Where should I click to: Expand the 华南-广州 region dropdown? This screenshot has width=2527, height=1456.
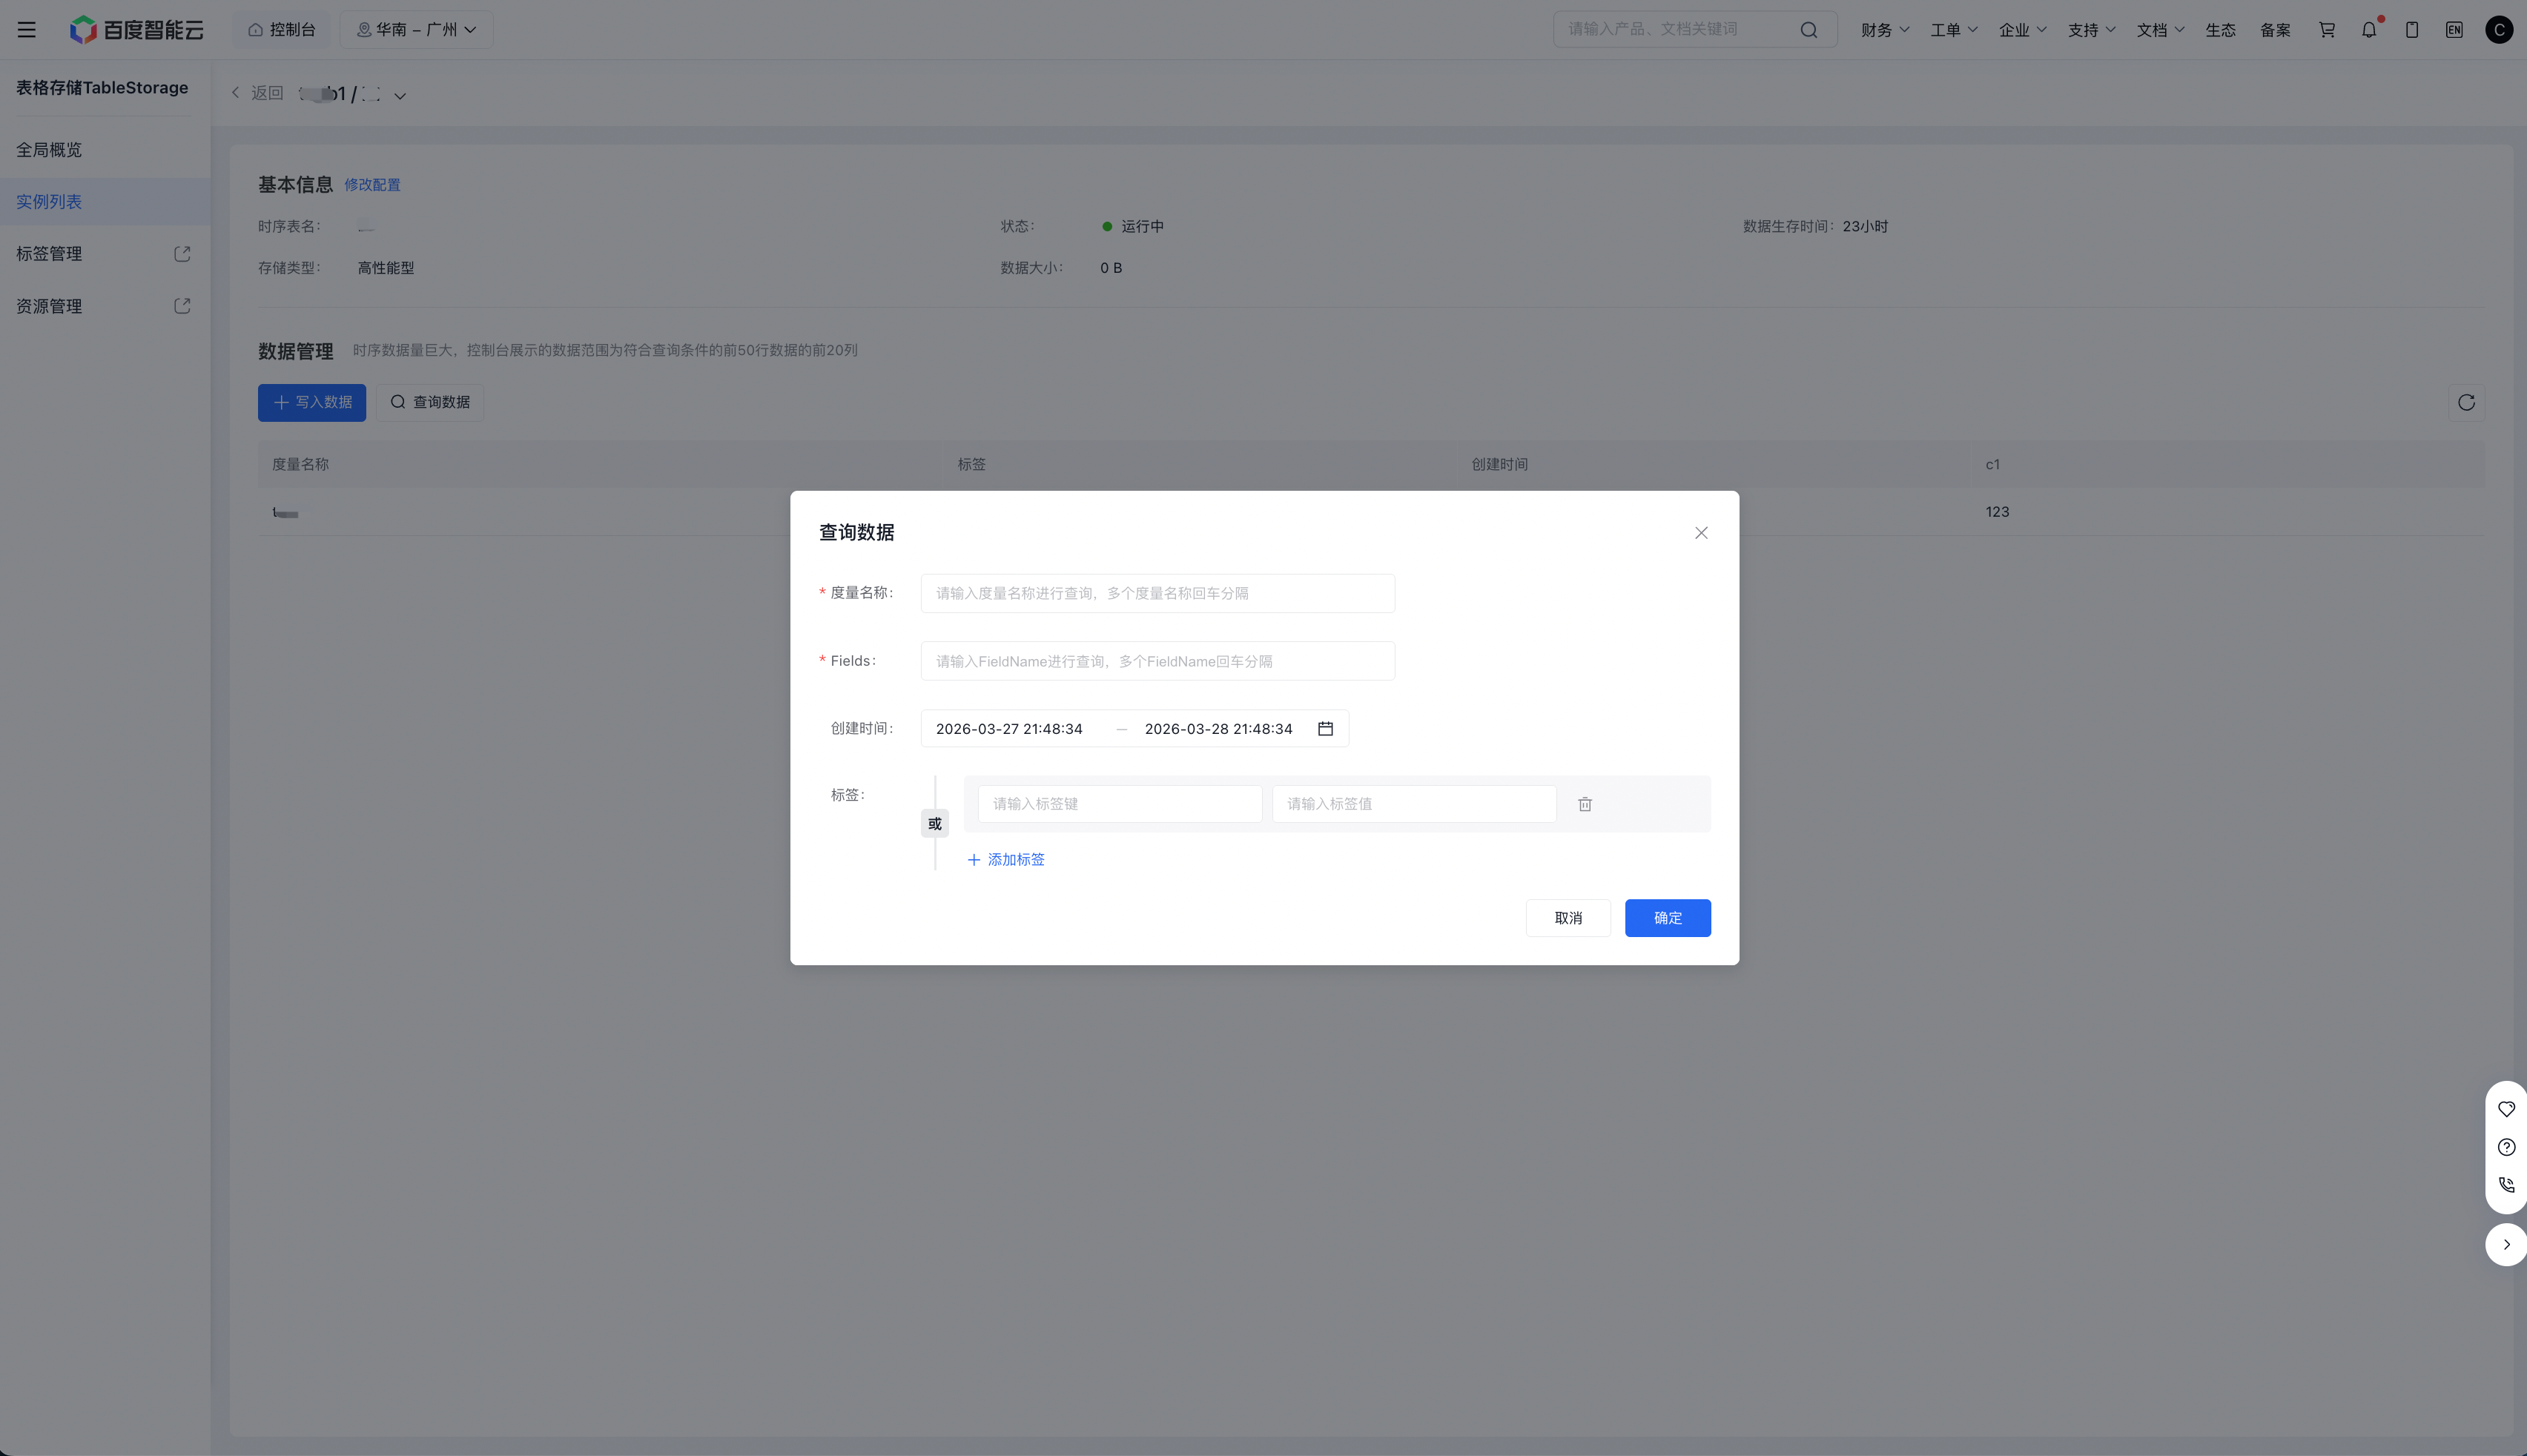[x=416, y=30]
